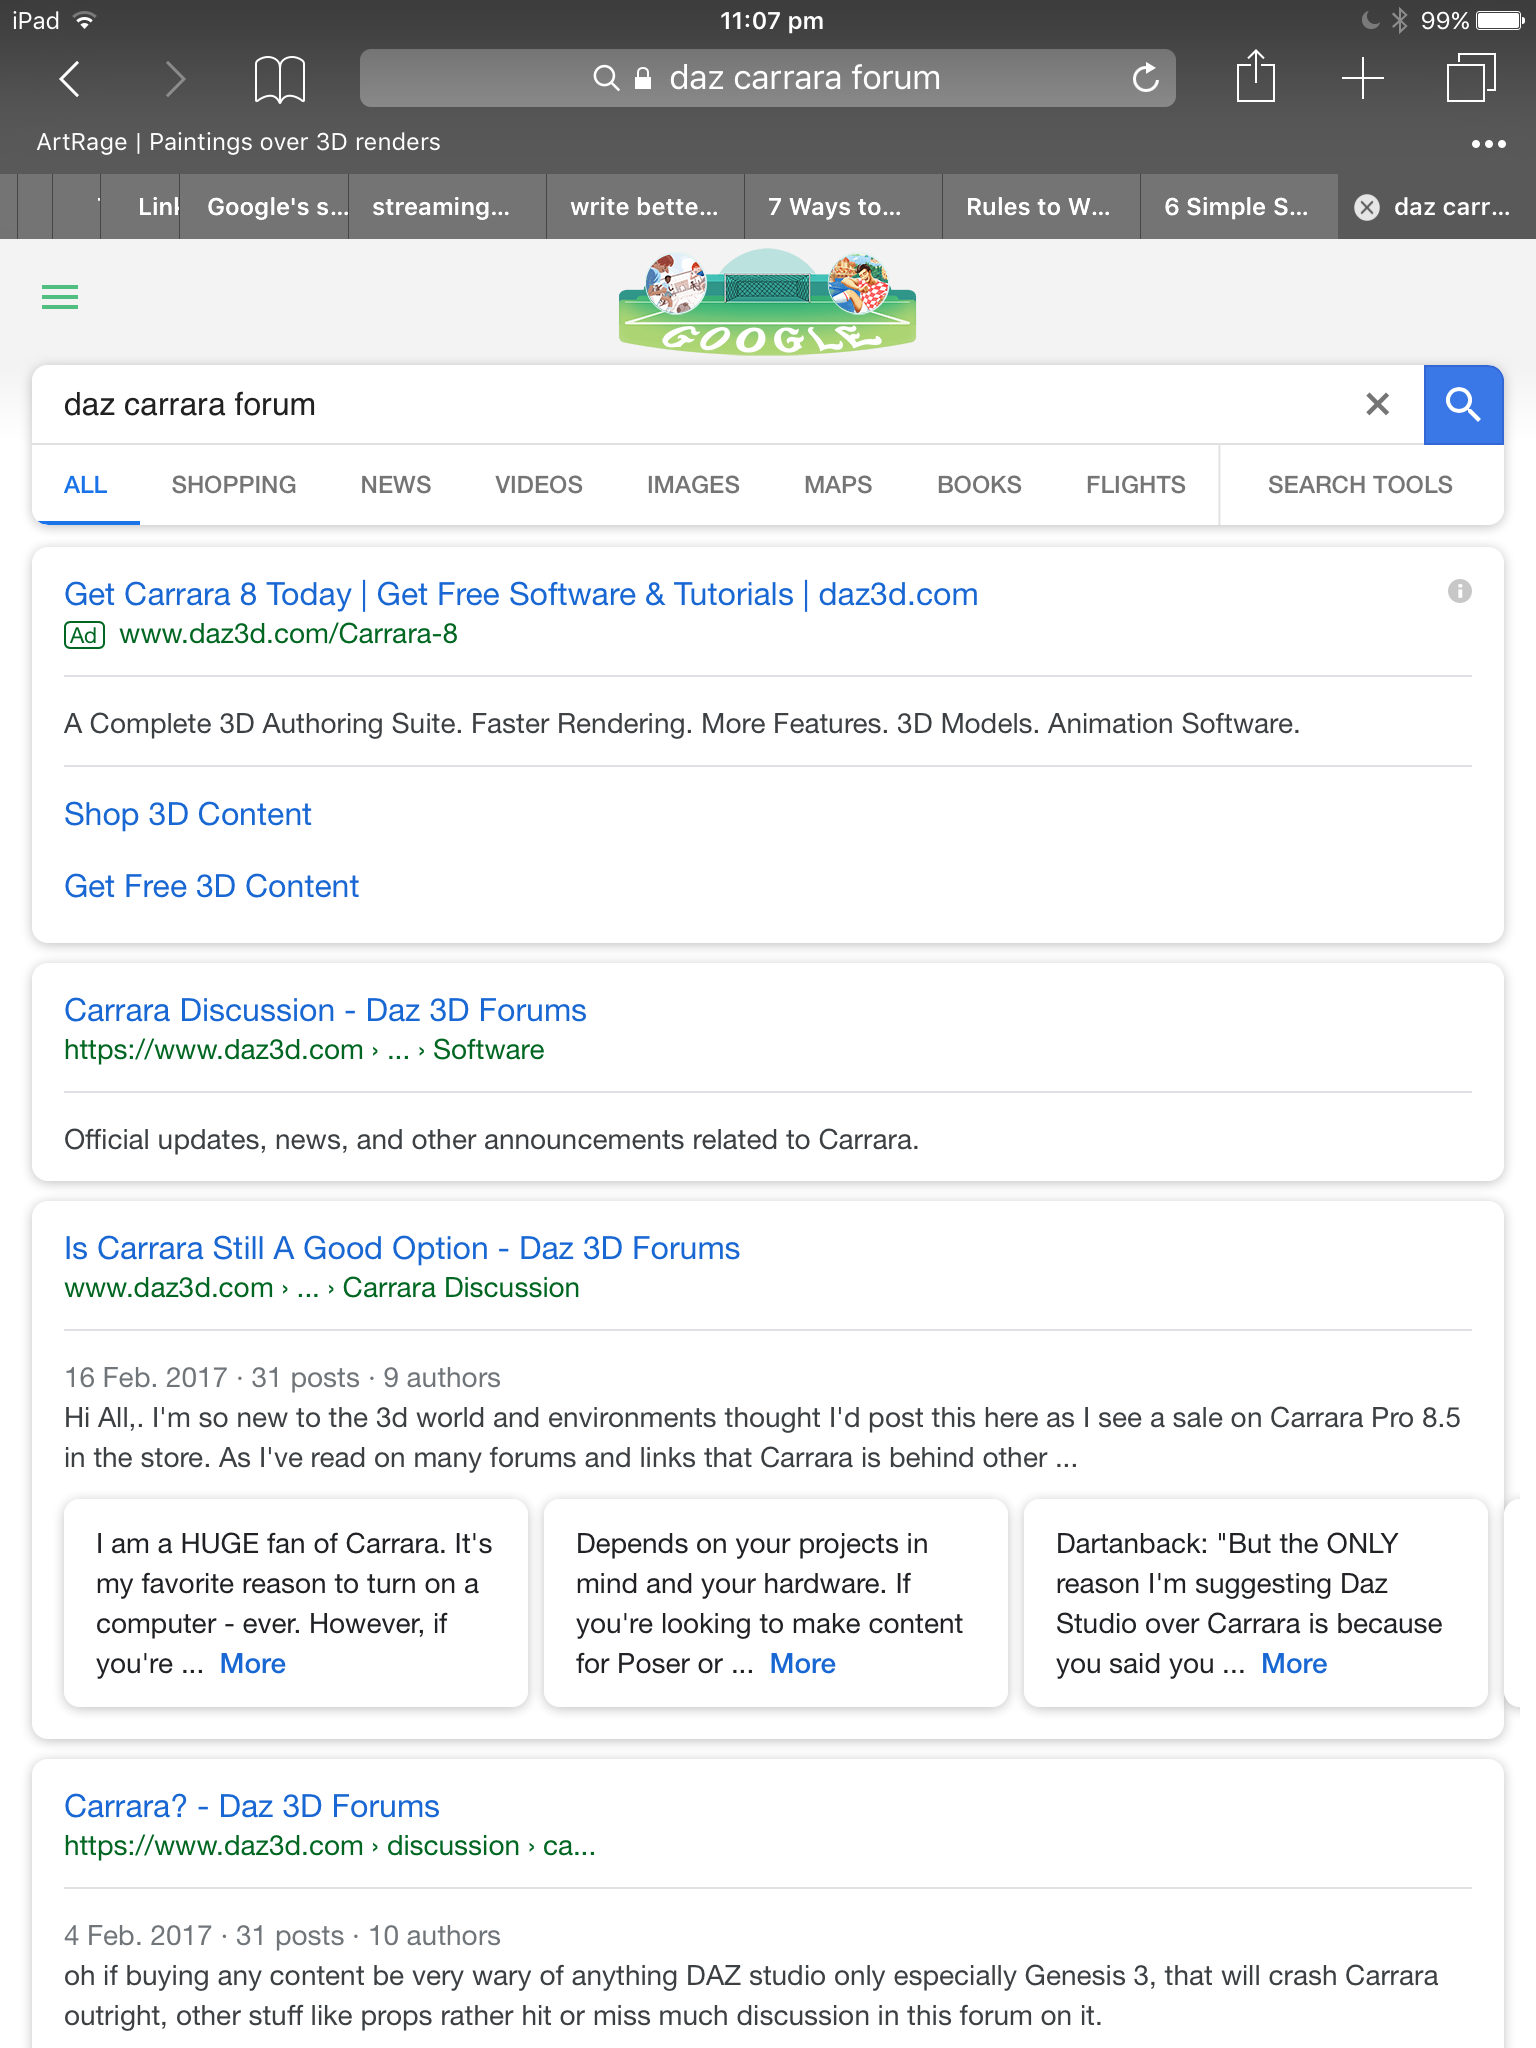Tap the Safari share icon
Image resolution: width=1536 pixels, height=2048 pixels.
pyautogui.click(x=1255, y=76)
